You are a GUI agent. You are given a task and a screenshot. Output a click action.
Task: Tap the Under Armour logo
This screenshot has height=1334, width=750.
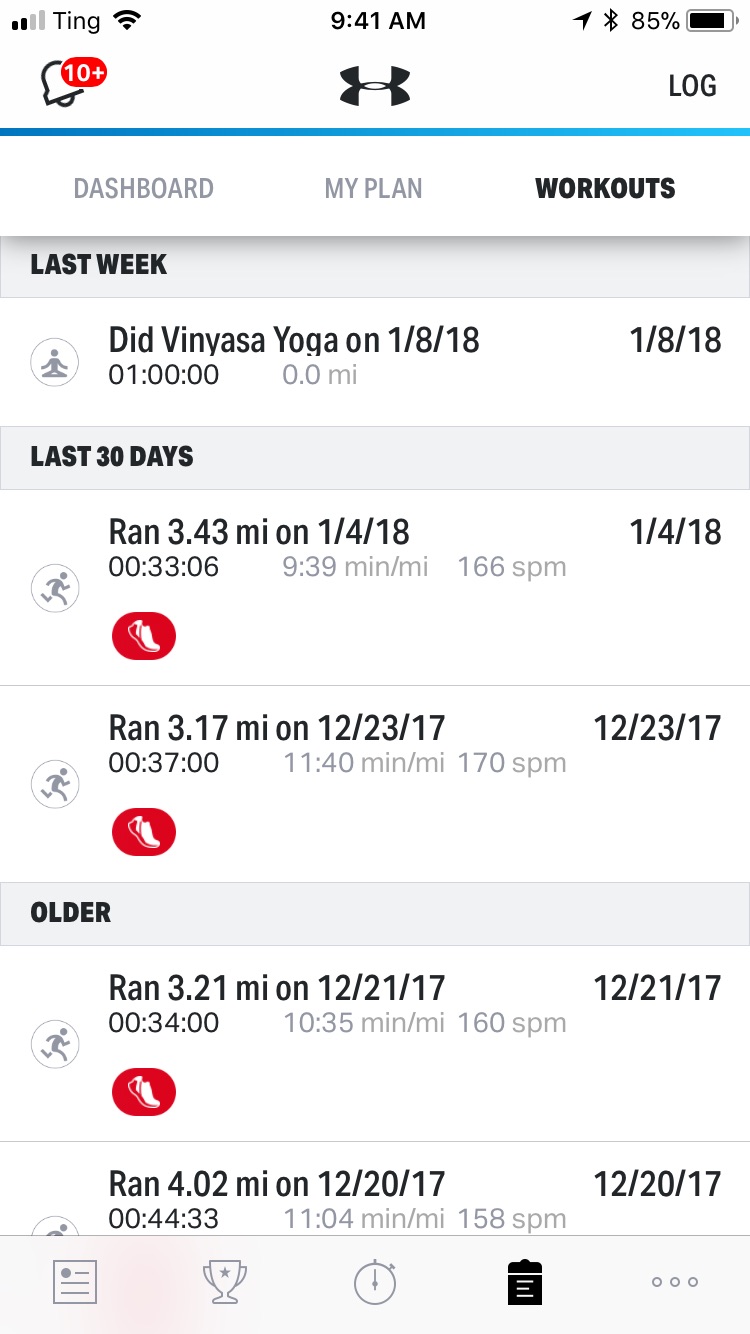(375, 86)
